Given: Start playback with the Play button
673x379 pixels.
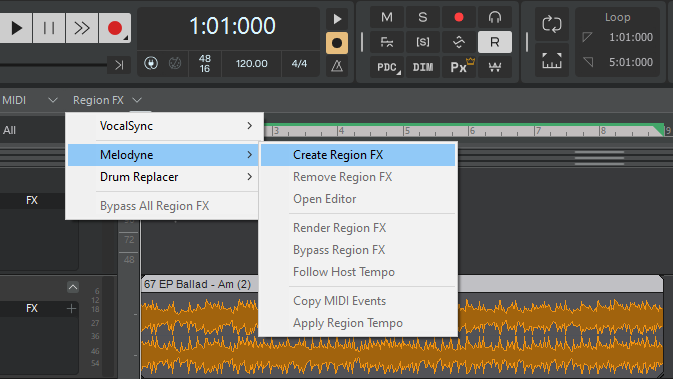Looking at the screenshot, I should coord(16,28).
